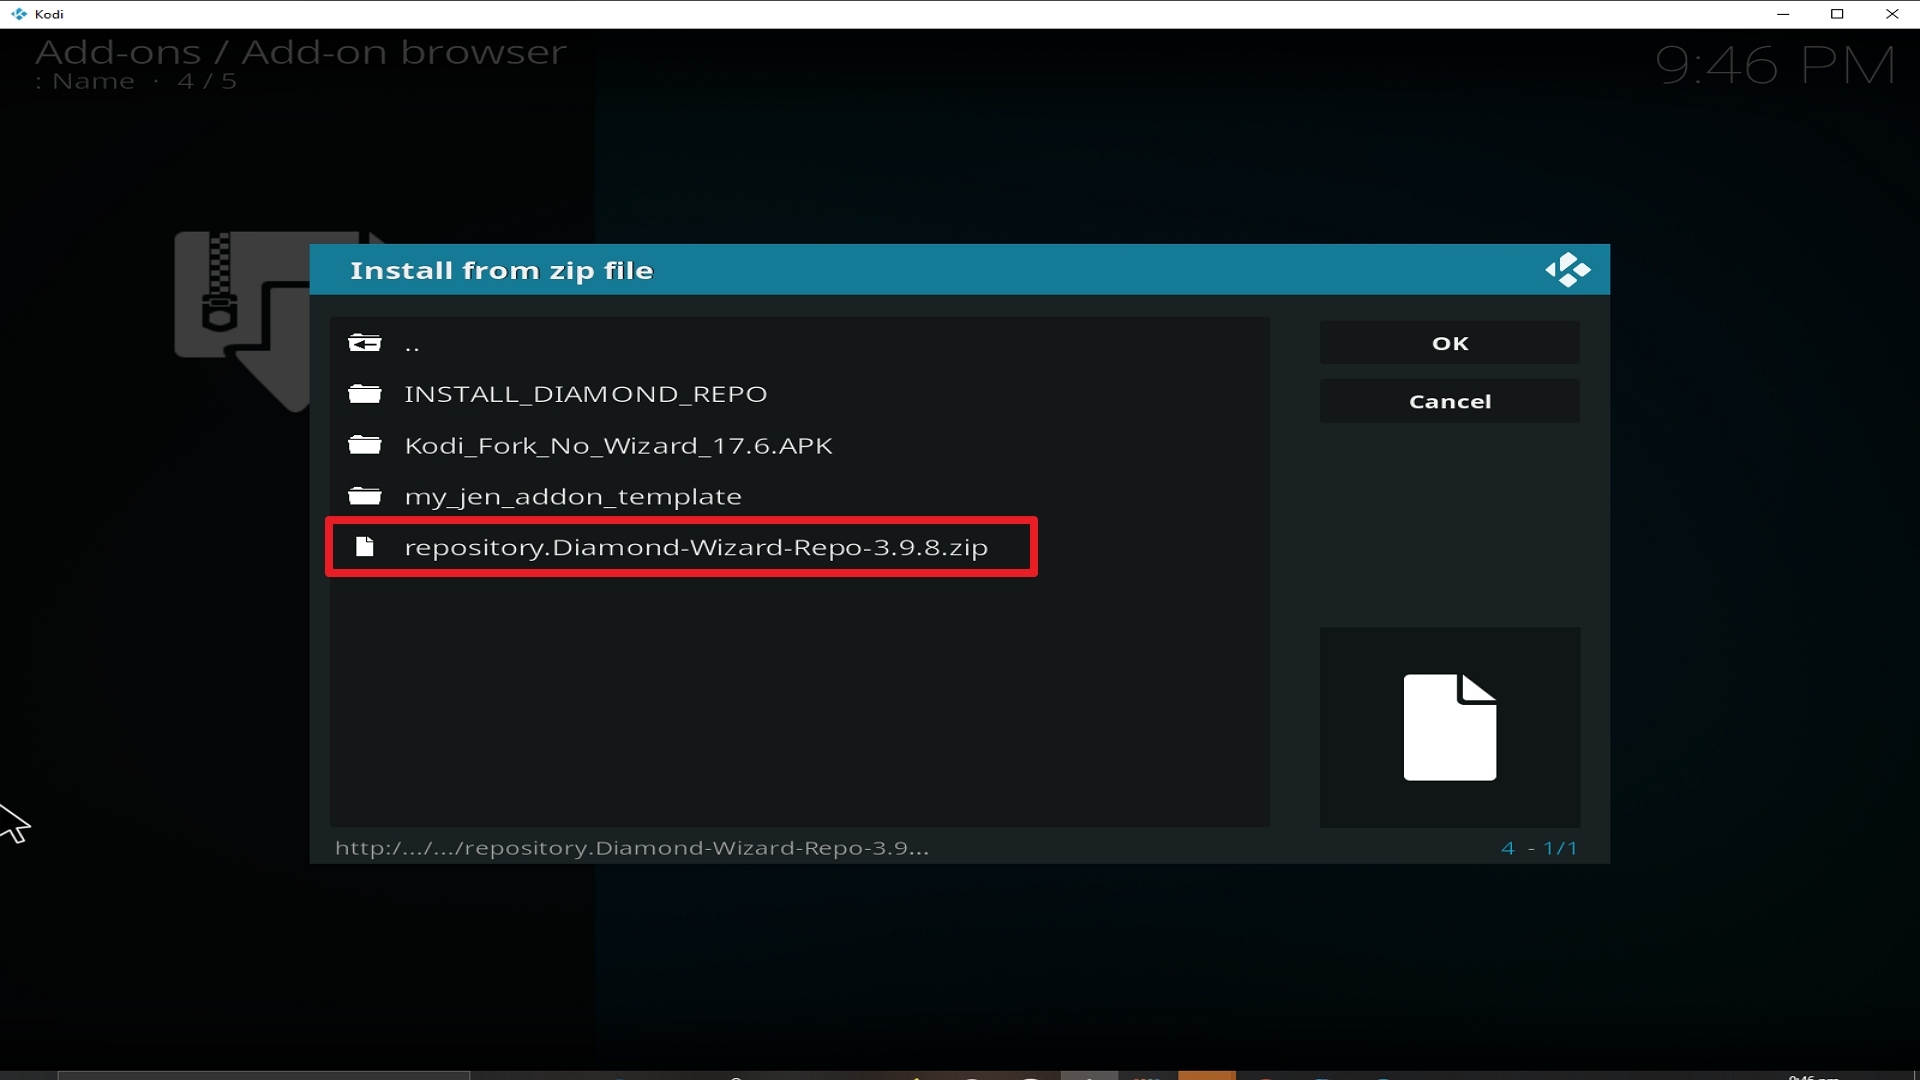
Task: Click the 9:46 PM clock
Action: click(1775, 66)
